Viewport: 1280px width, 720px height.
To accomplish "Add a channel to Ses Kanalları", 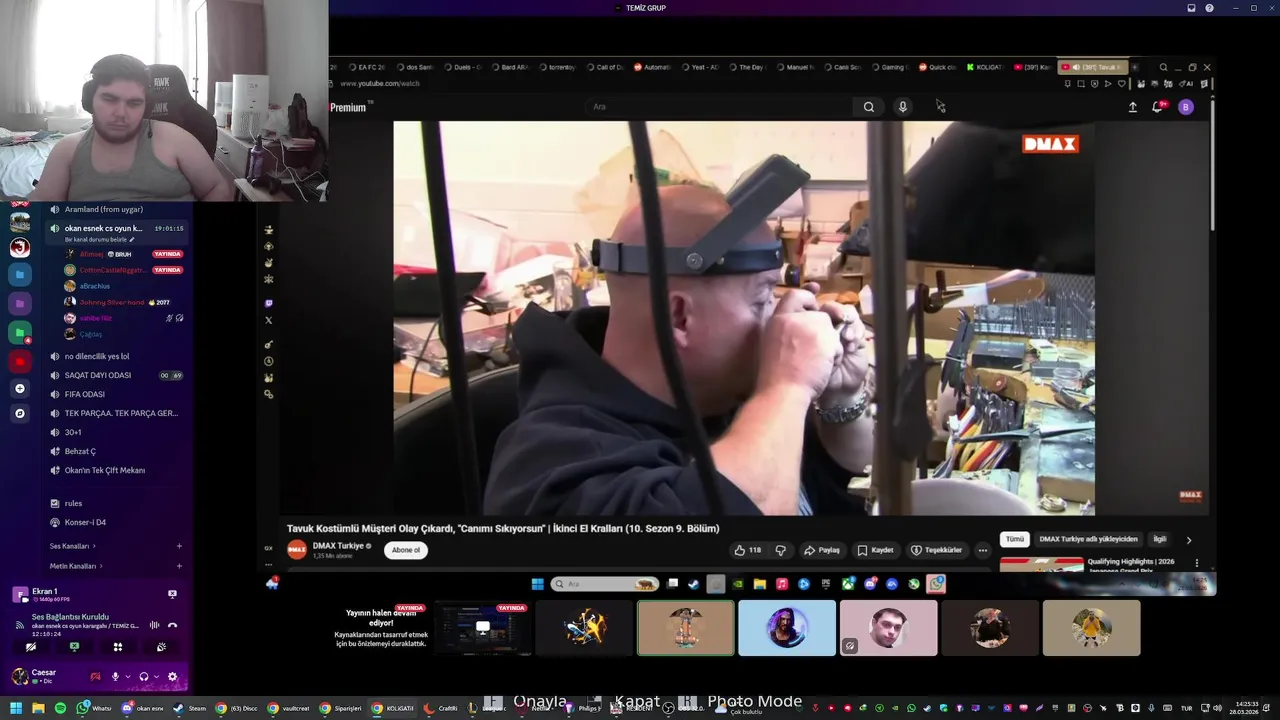I will pos(179,546).
